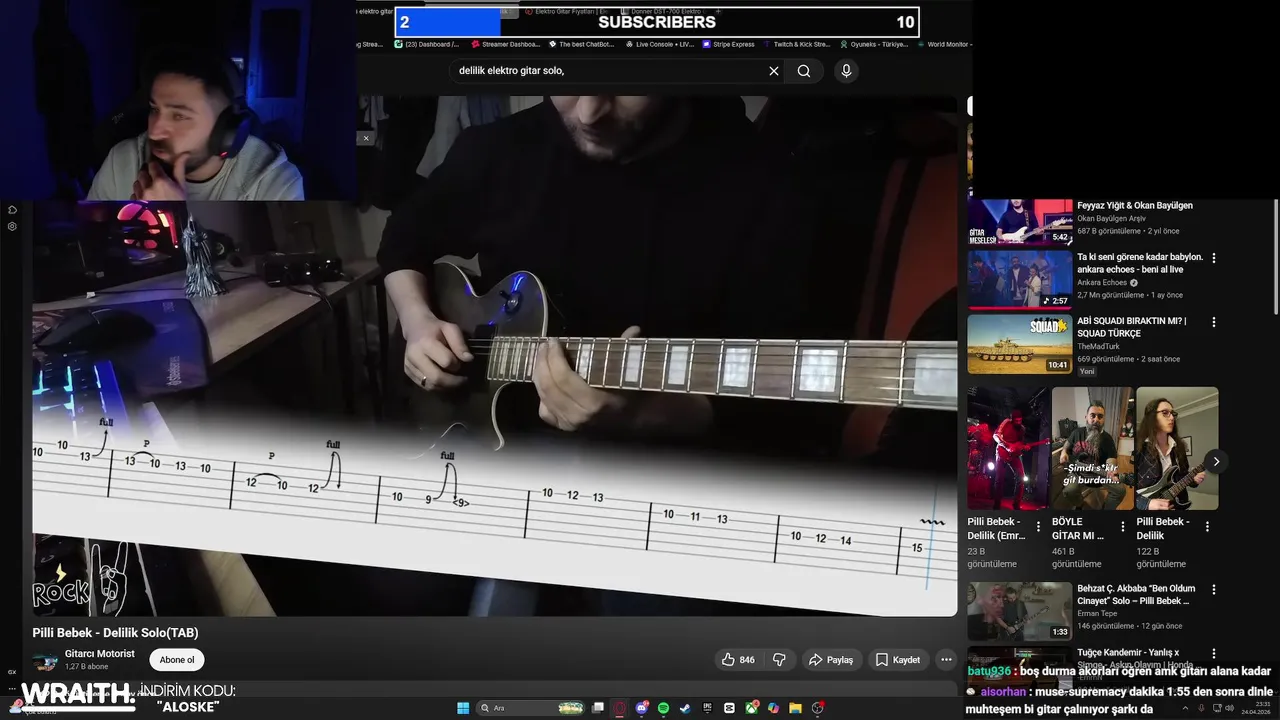This screenshot has height=720, width=1280.
Task: Open options for 'Ta ki seni görene kadar' video
Action: click(x=1214, y=258)
